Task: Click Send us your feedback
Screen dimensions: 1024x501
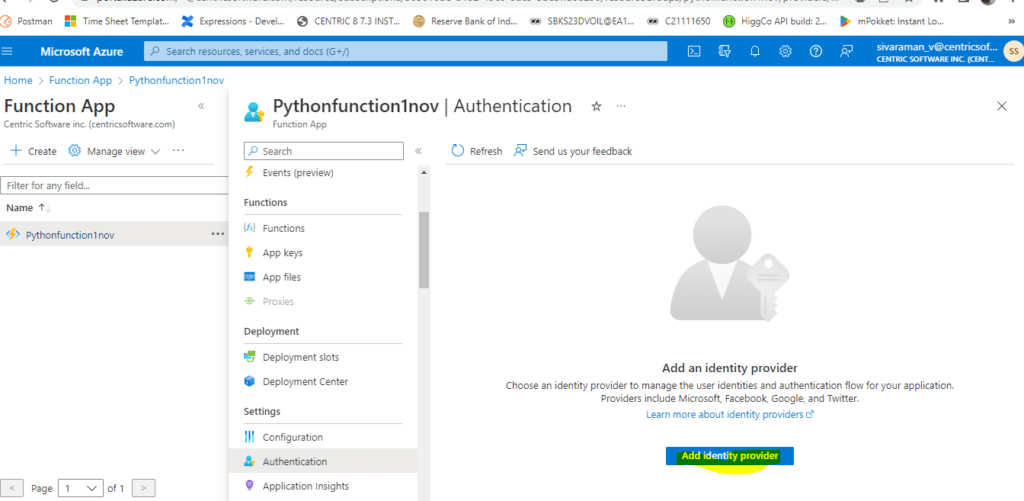Action: (573, 151)
